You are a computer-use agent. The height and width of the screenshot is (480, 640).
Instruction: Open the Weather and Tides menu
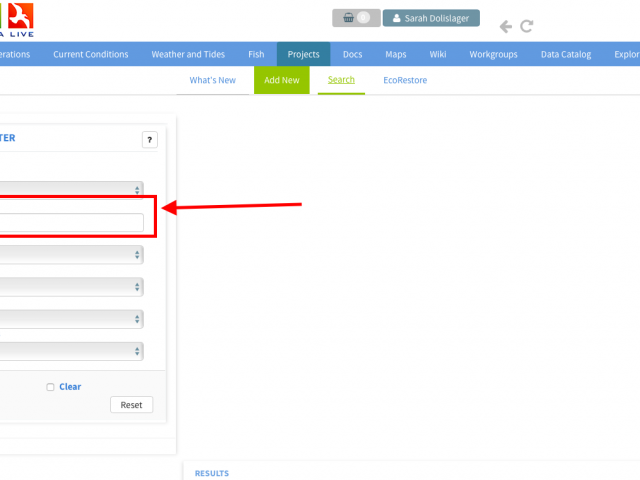189,55
